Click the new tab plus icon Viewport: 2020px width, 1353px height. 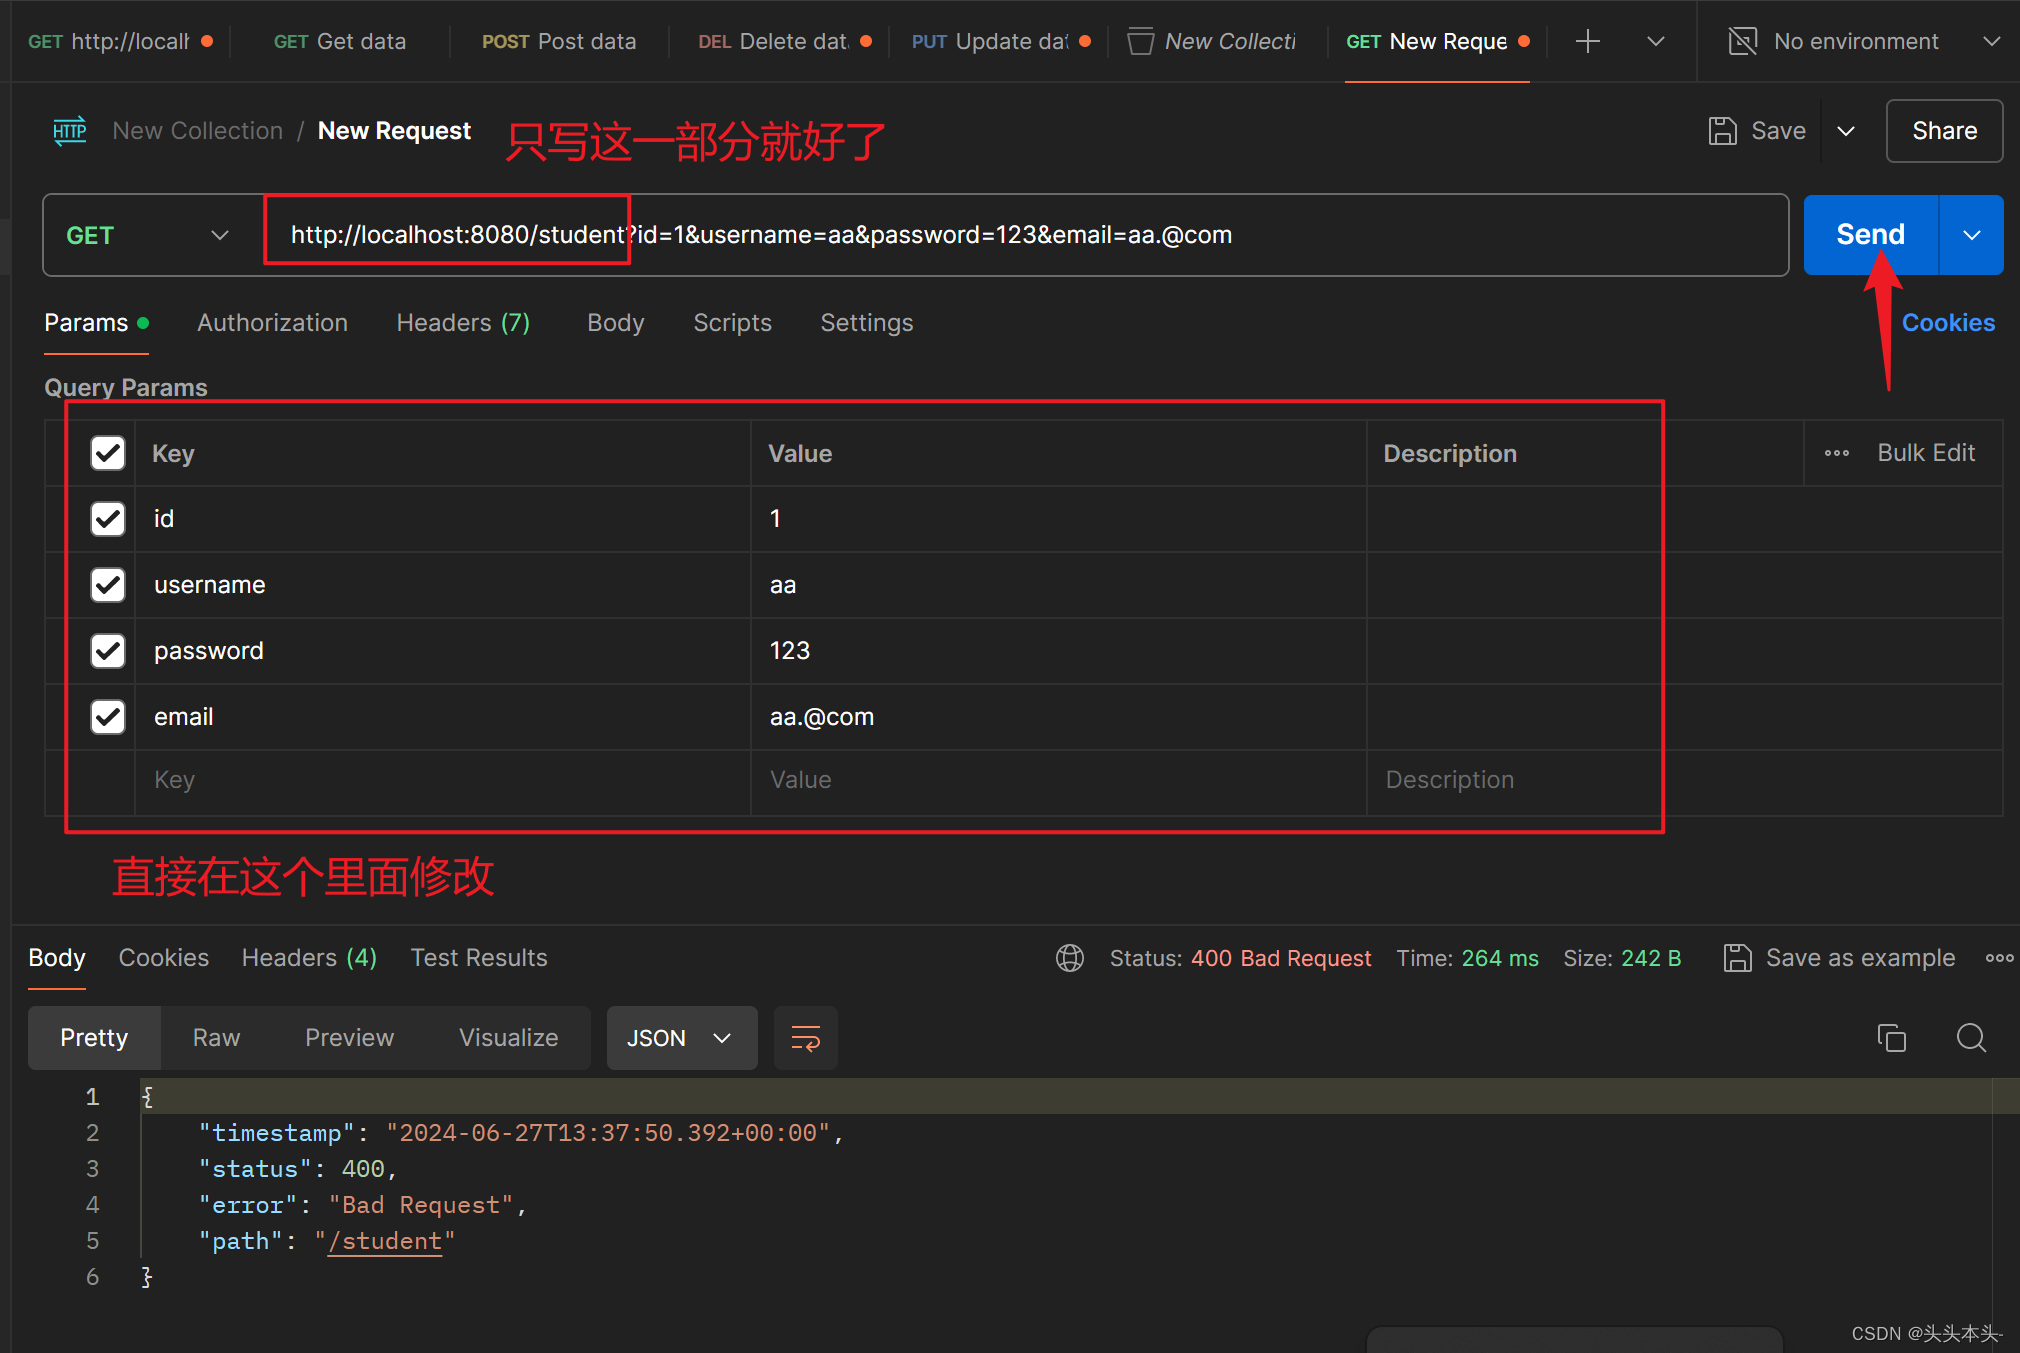1587,41
